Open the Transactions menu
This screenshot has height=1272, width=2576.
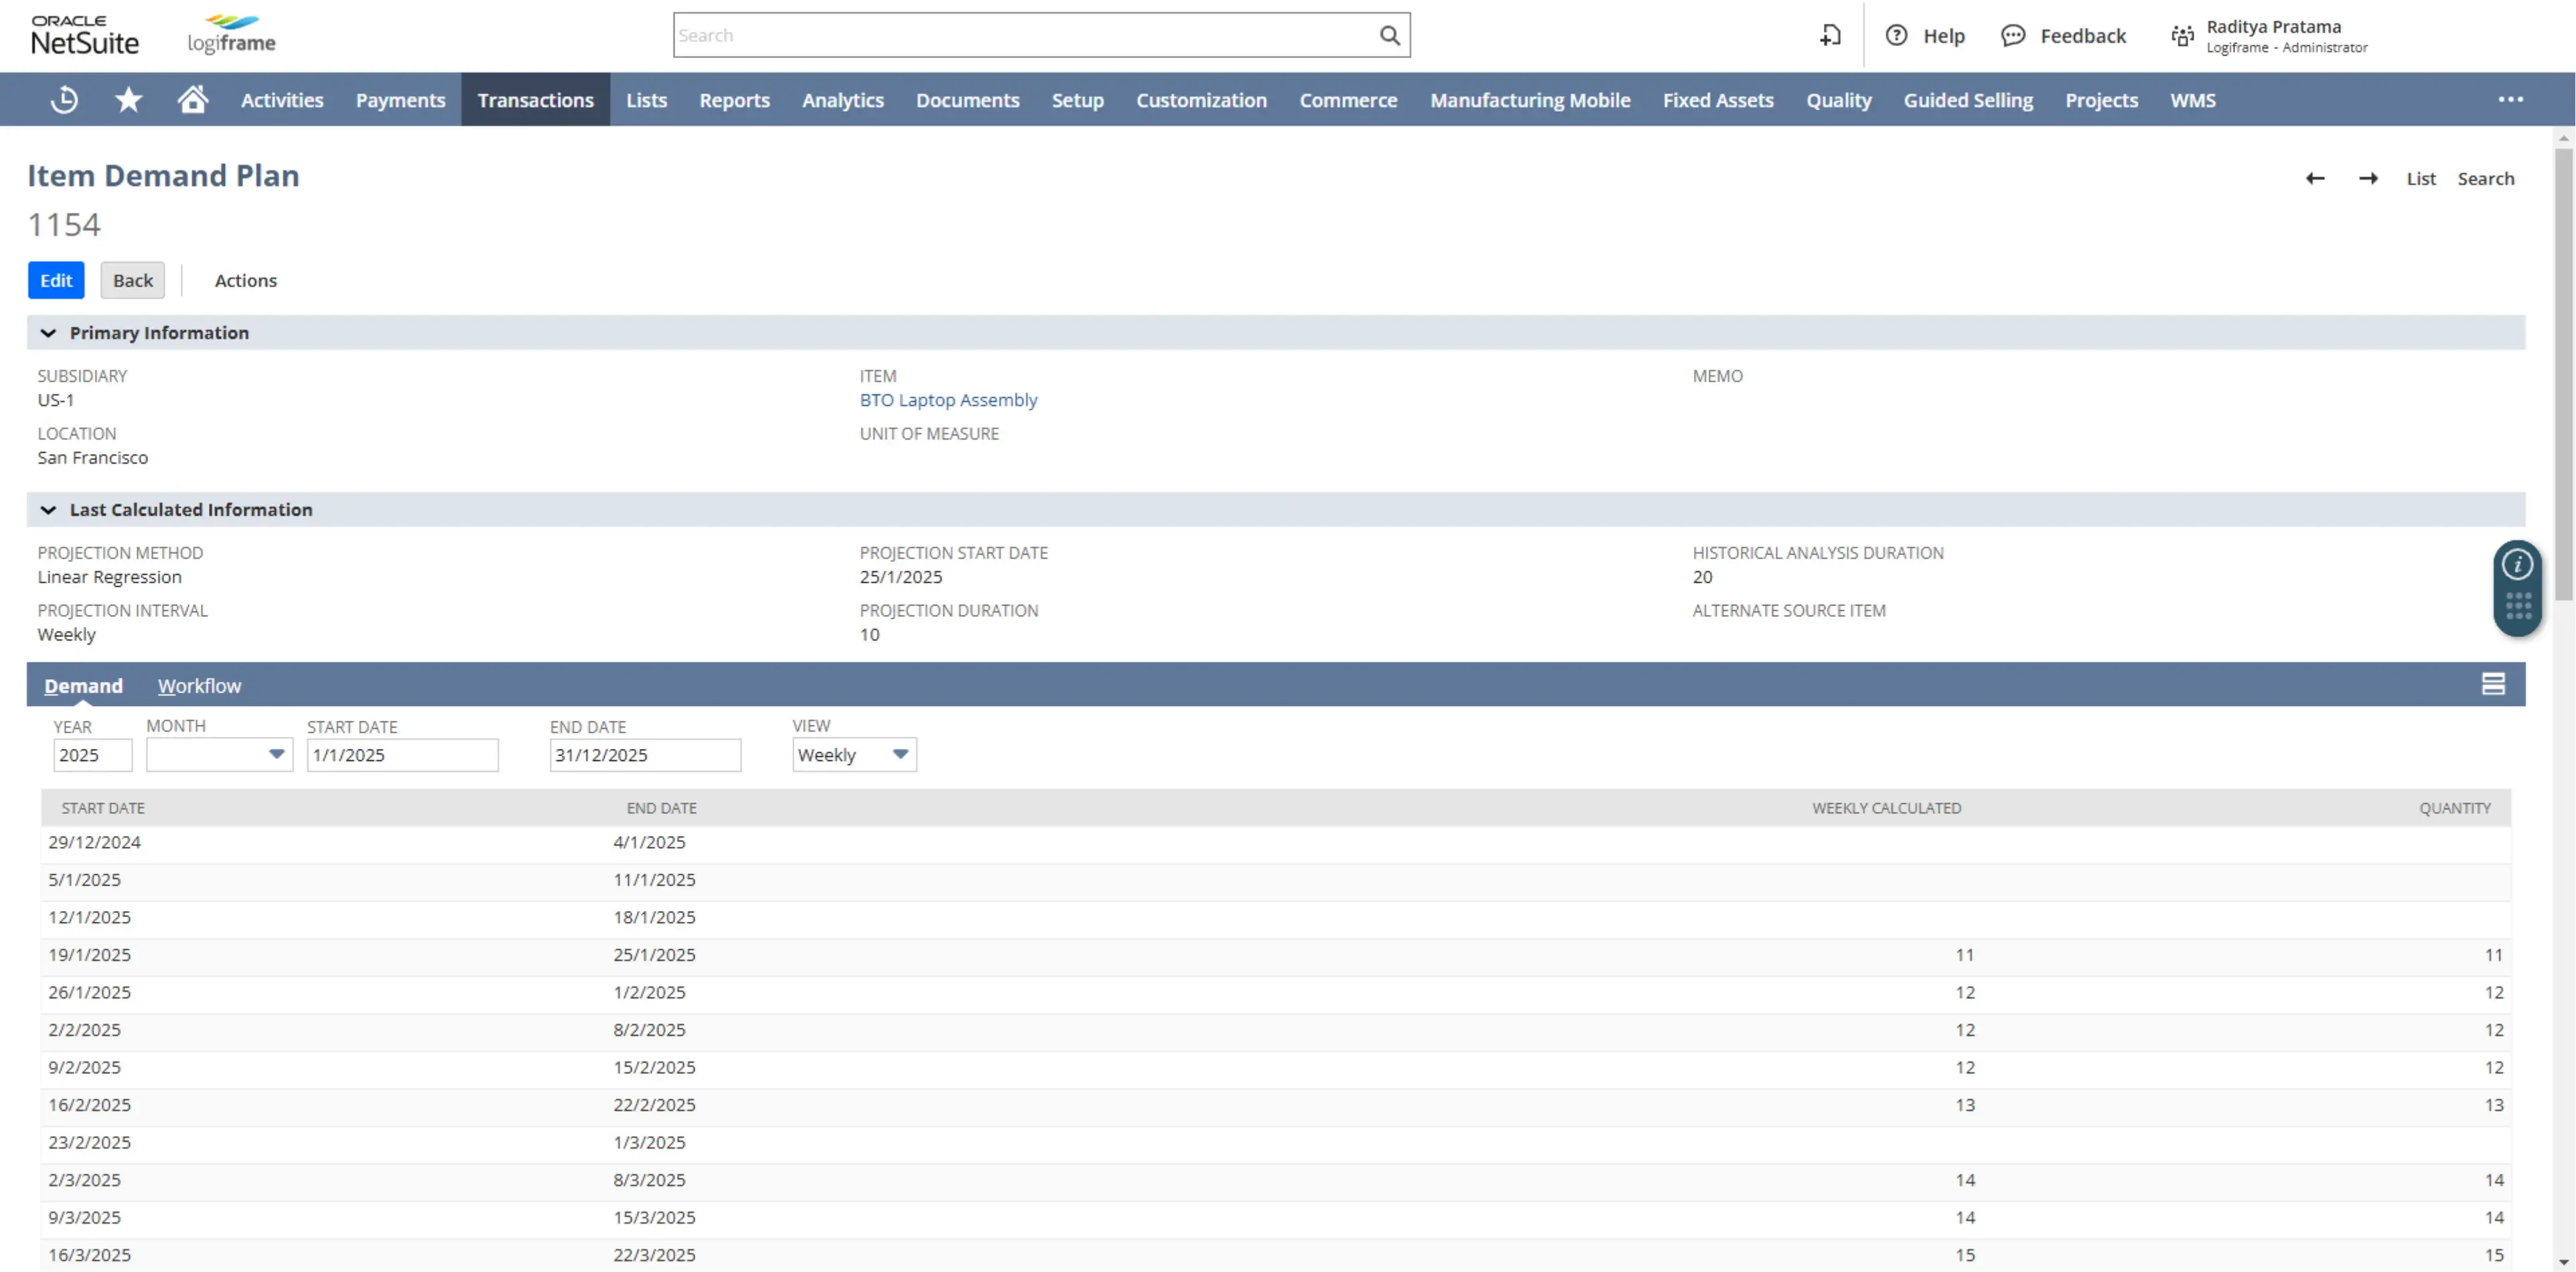(535, 99)
